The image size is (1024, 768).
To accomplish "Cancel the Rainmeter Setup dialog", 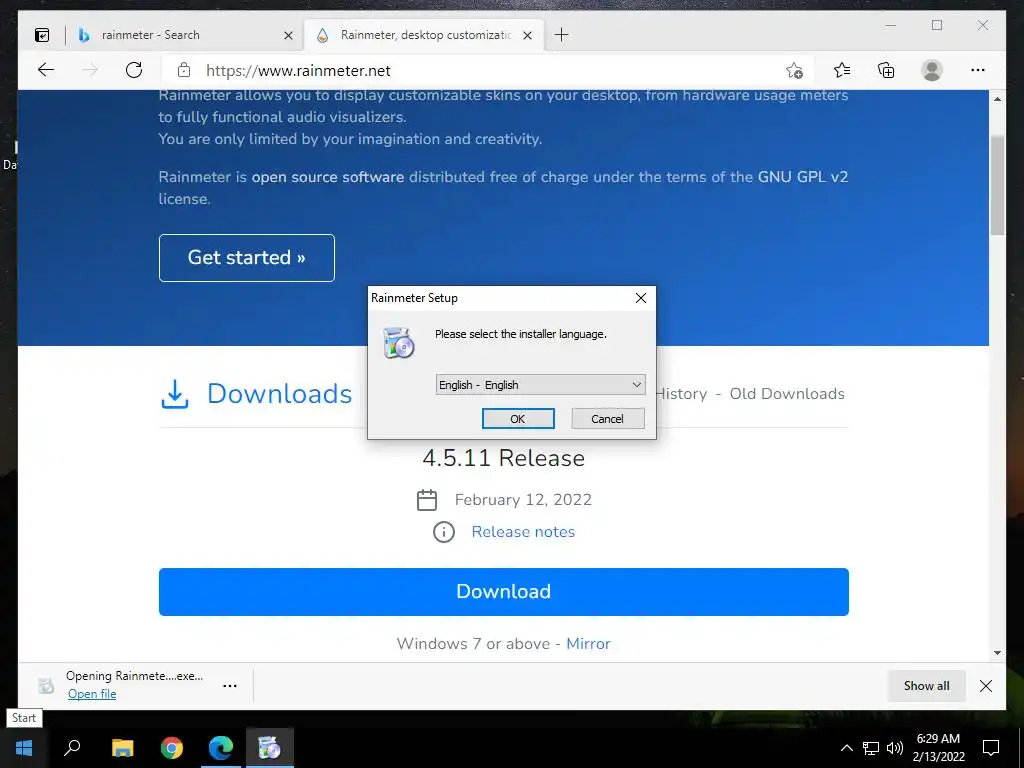I will pyautogui.click(x=607, y=419).
